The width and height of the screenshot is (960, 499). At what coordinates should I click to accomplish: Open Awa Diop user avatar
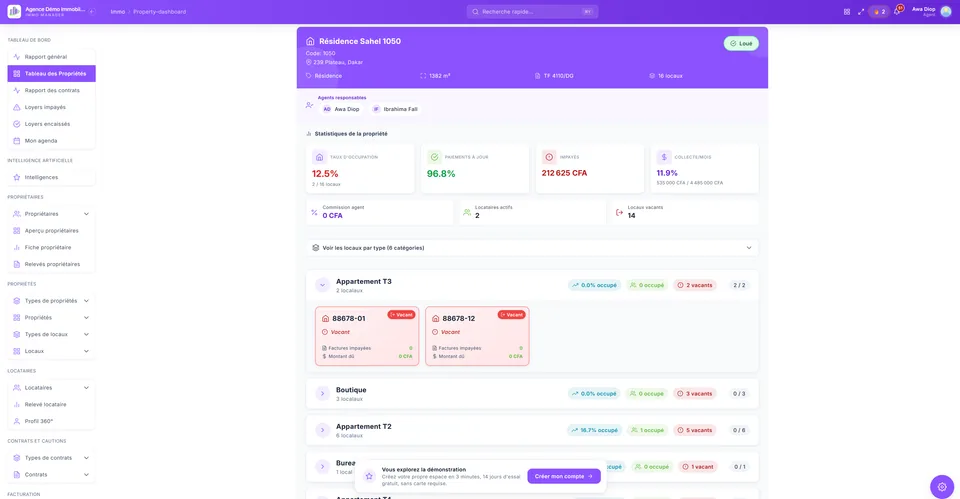pyautogui.click(x=946, y=12)
